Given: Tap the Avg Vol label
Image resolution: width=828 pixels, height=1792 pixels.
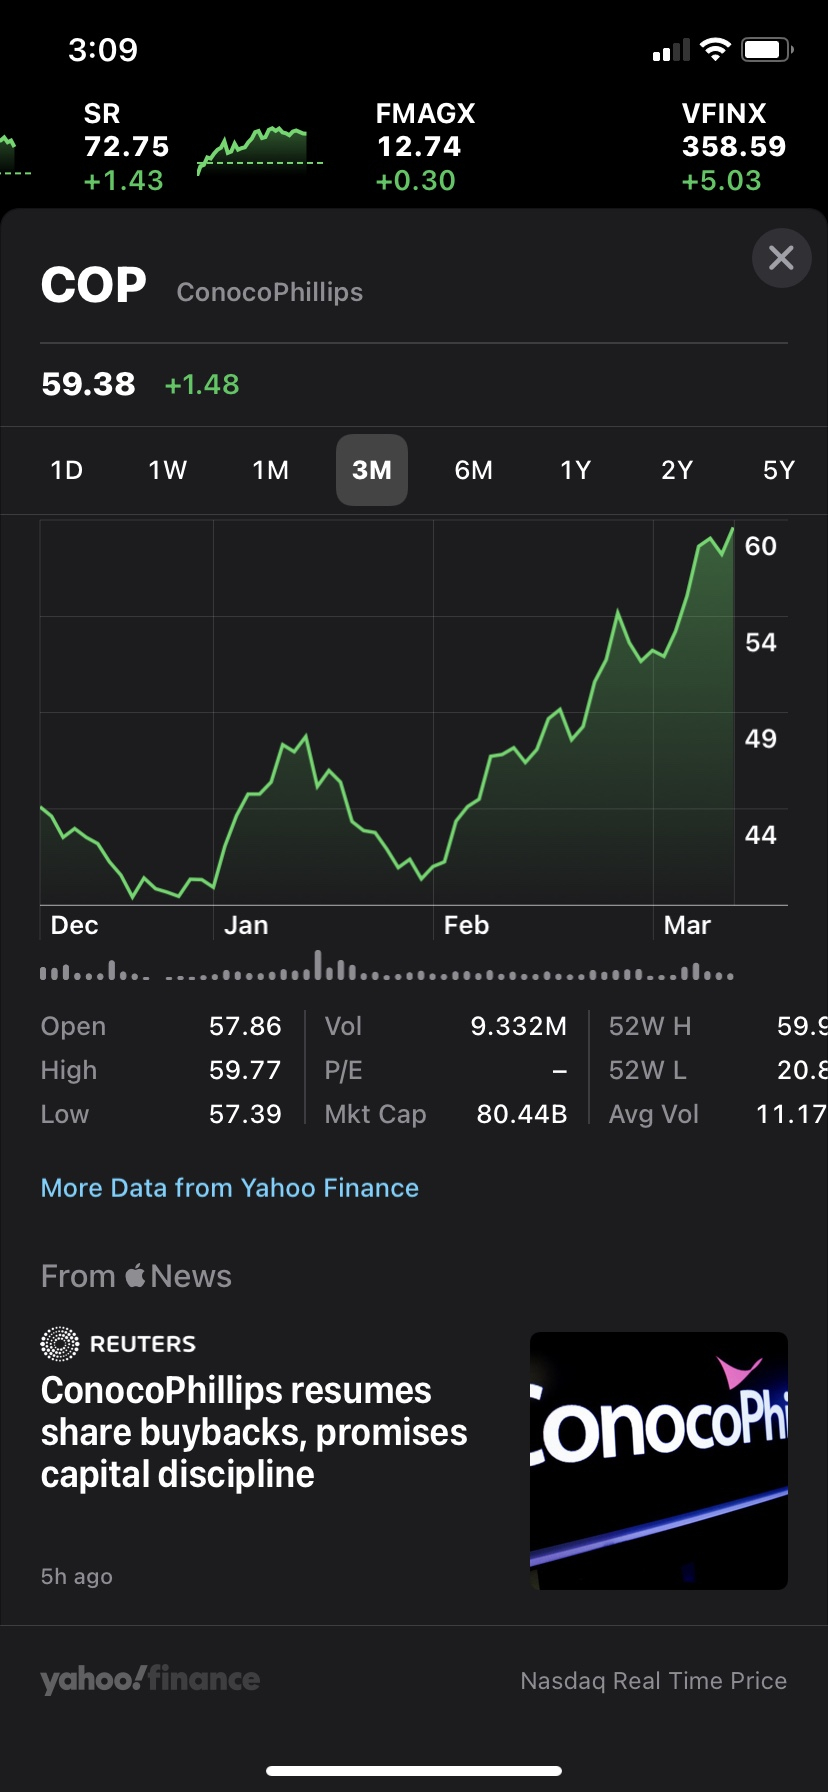Looking at the screenshot, I should click(654, 1114).
